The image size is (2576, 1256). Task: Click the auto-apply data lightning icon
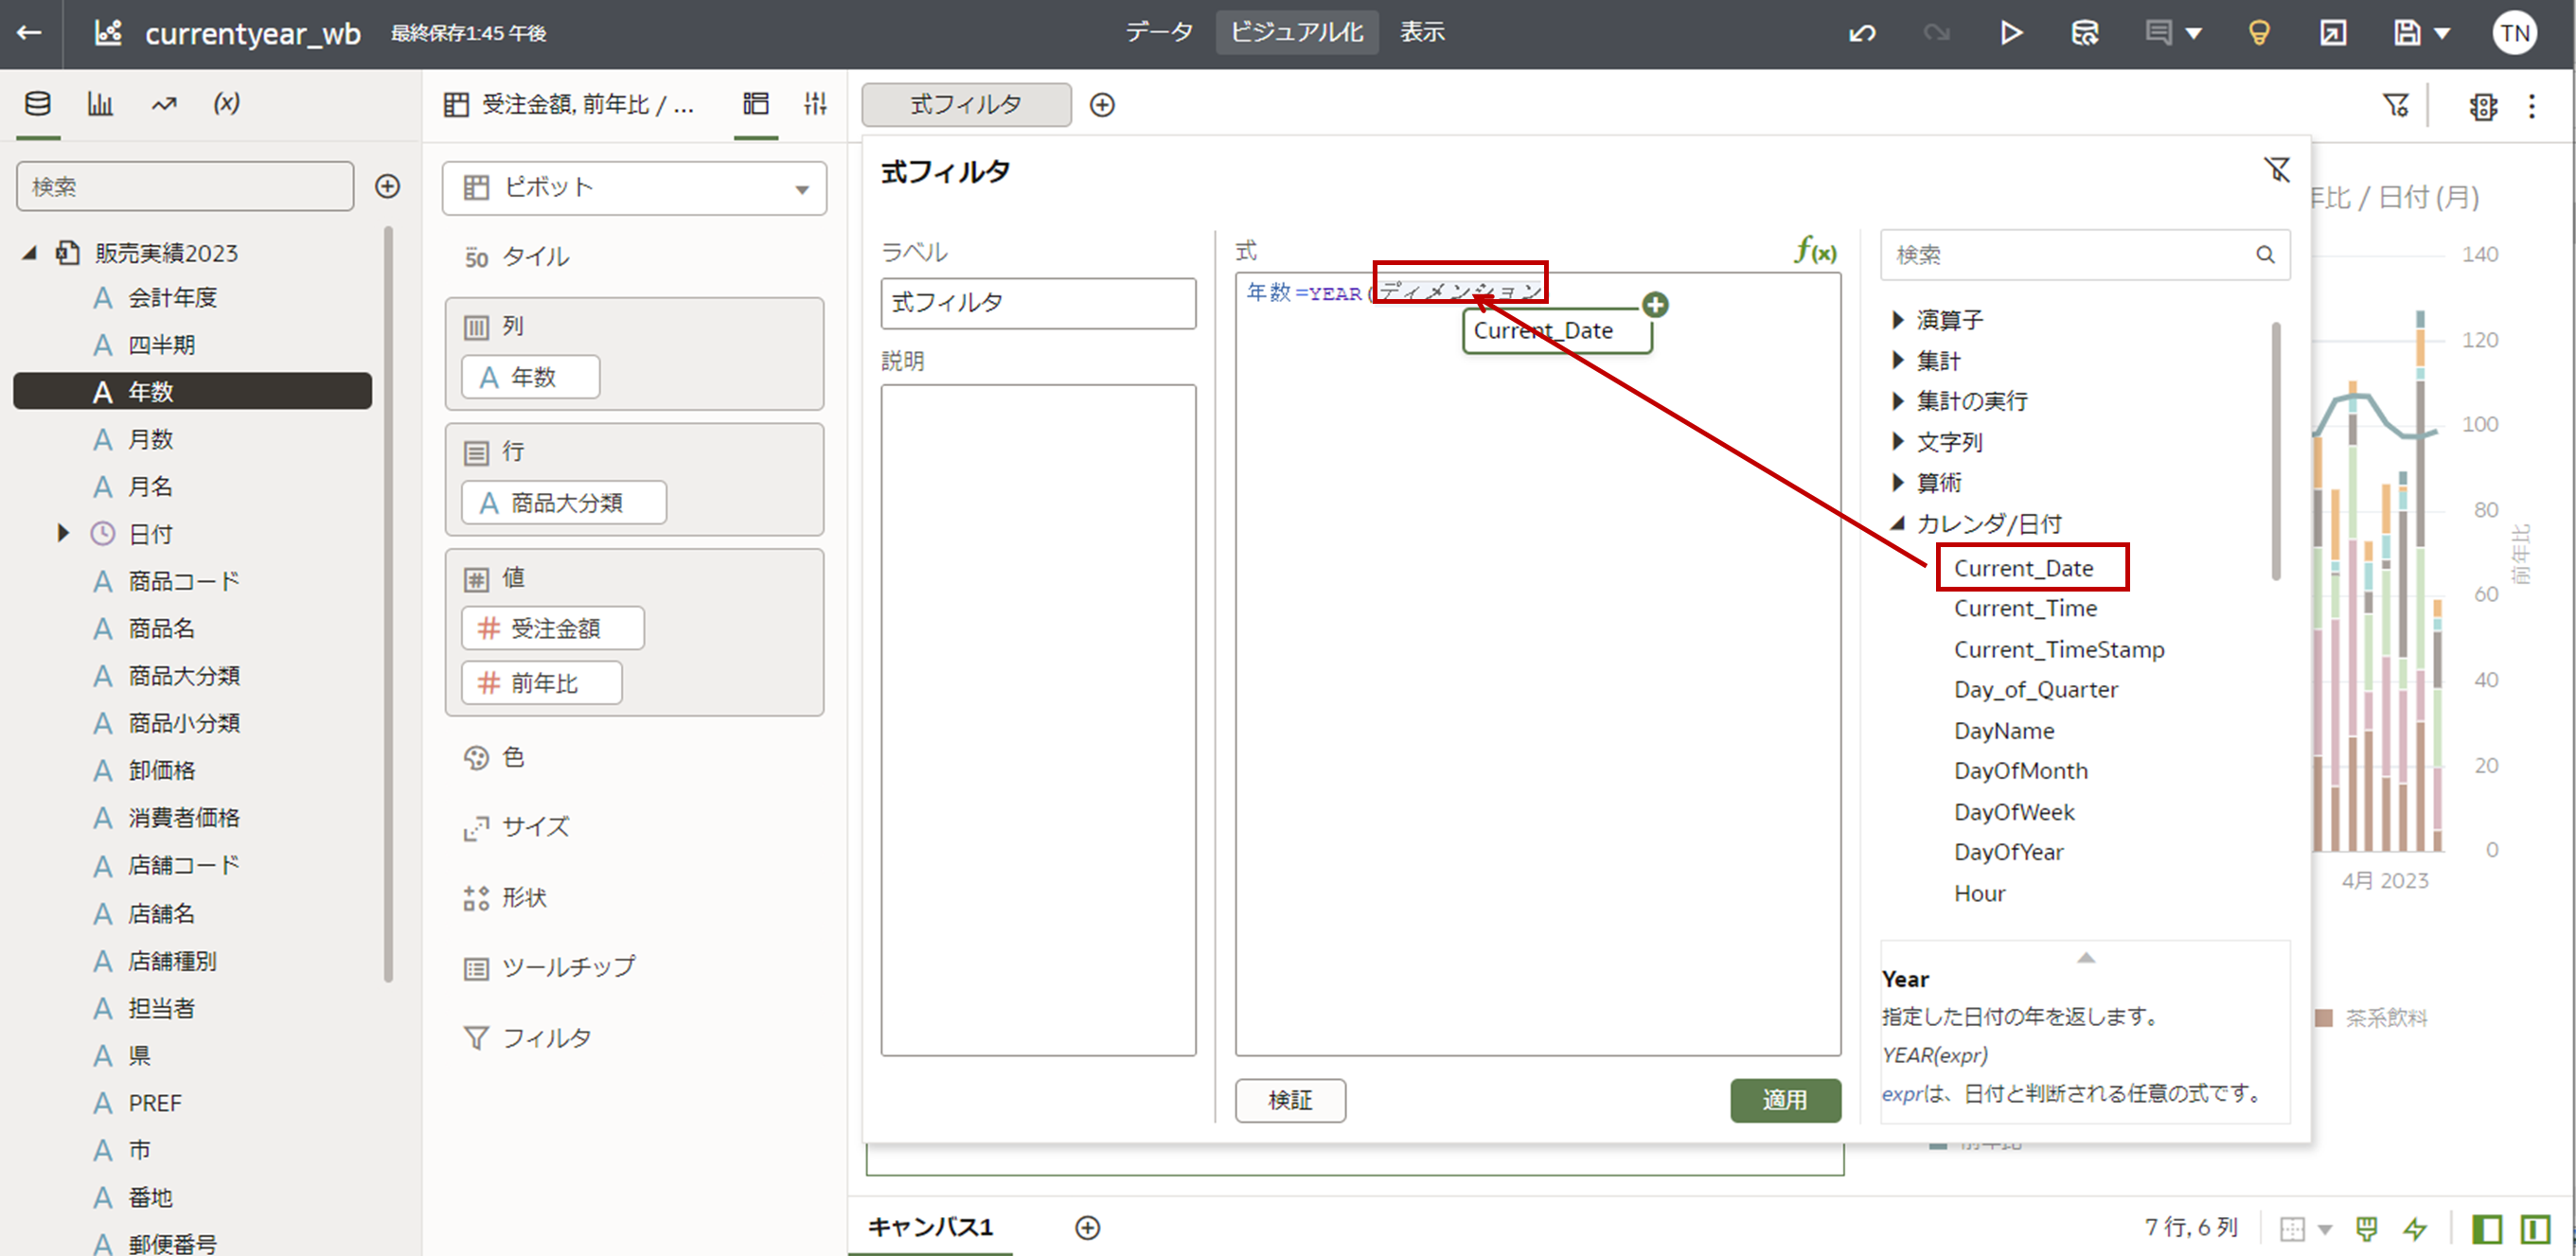point(2416,1228)
